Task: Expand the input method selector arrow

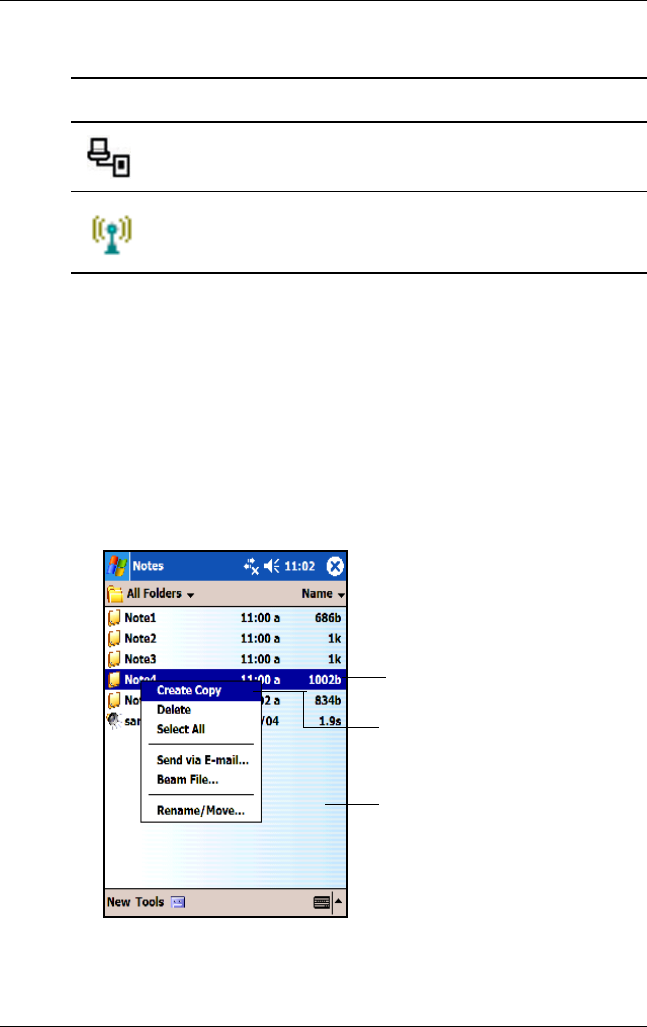Action: (x=339, y=902)
